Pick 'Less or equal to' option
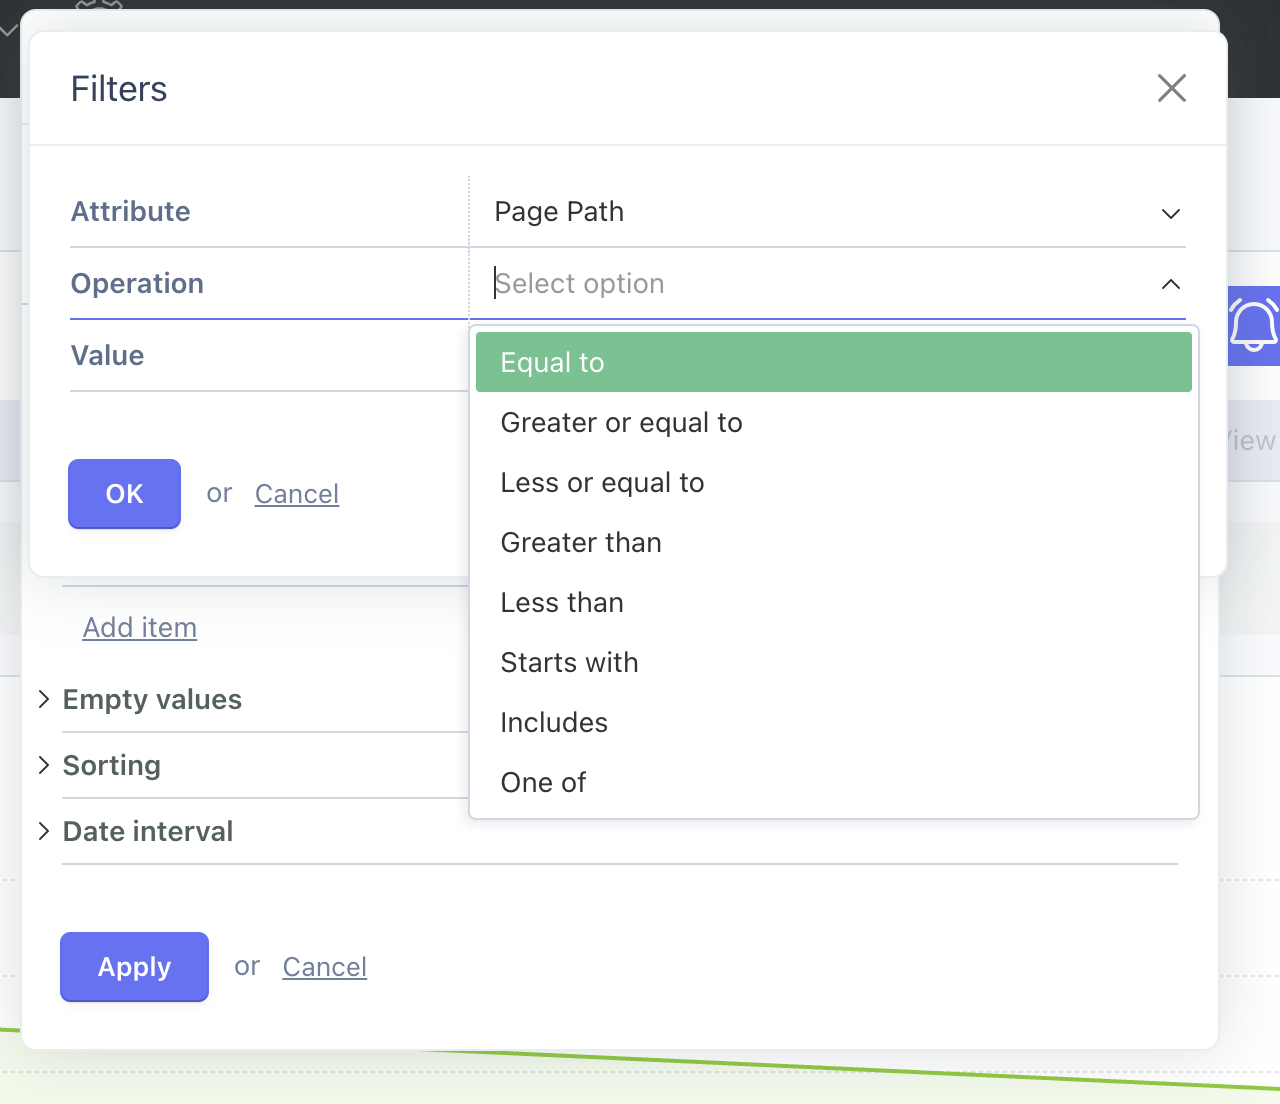1280x1104 pixels. click(602, 483)
